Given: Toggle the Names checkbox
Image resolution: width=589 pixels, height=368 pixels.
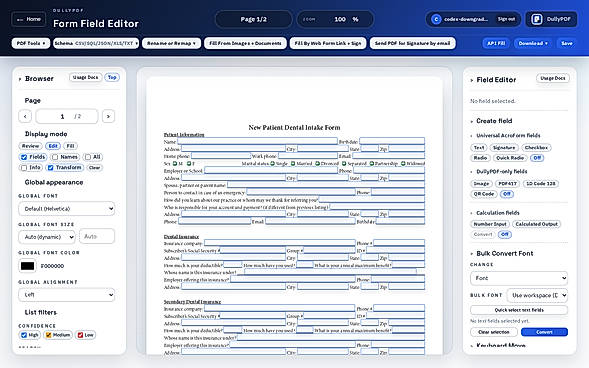Looking at the screenshot, I should coord(55,157).
